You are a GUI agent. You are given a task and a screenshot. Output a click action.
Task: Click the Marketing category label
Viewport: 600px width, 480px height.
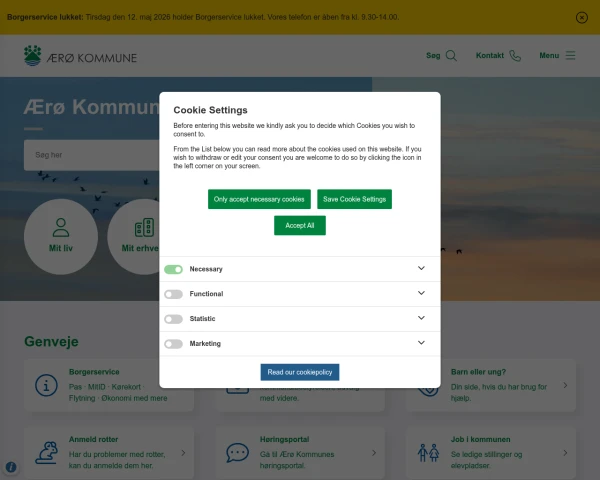point(205,344)
